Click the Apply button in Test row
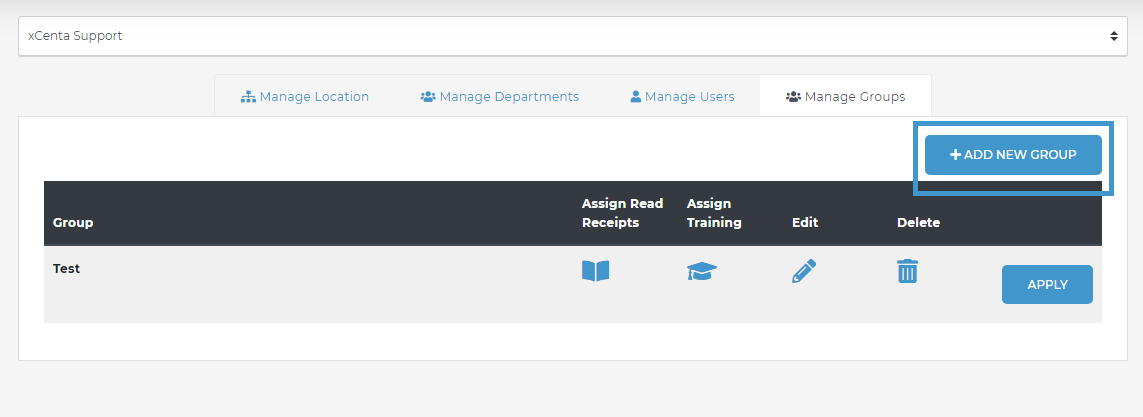1143x417 pixels. [1048, 284]
